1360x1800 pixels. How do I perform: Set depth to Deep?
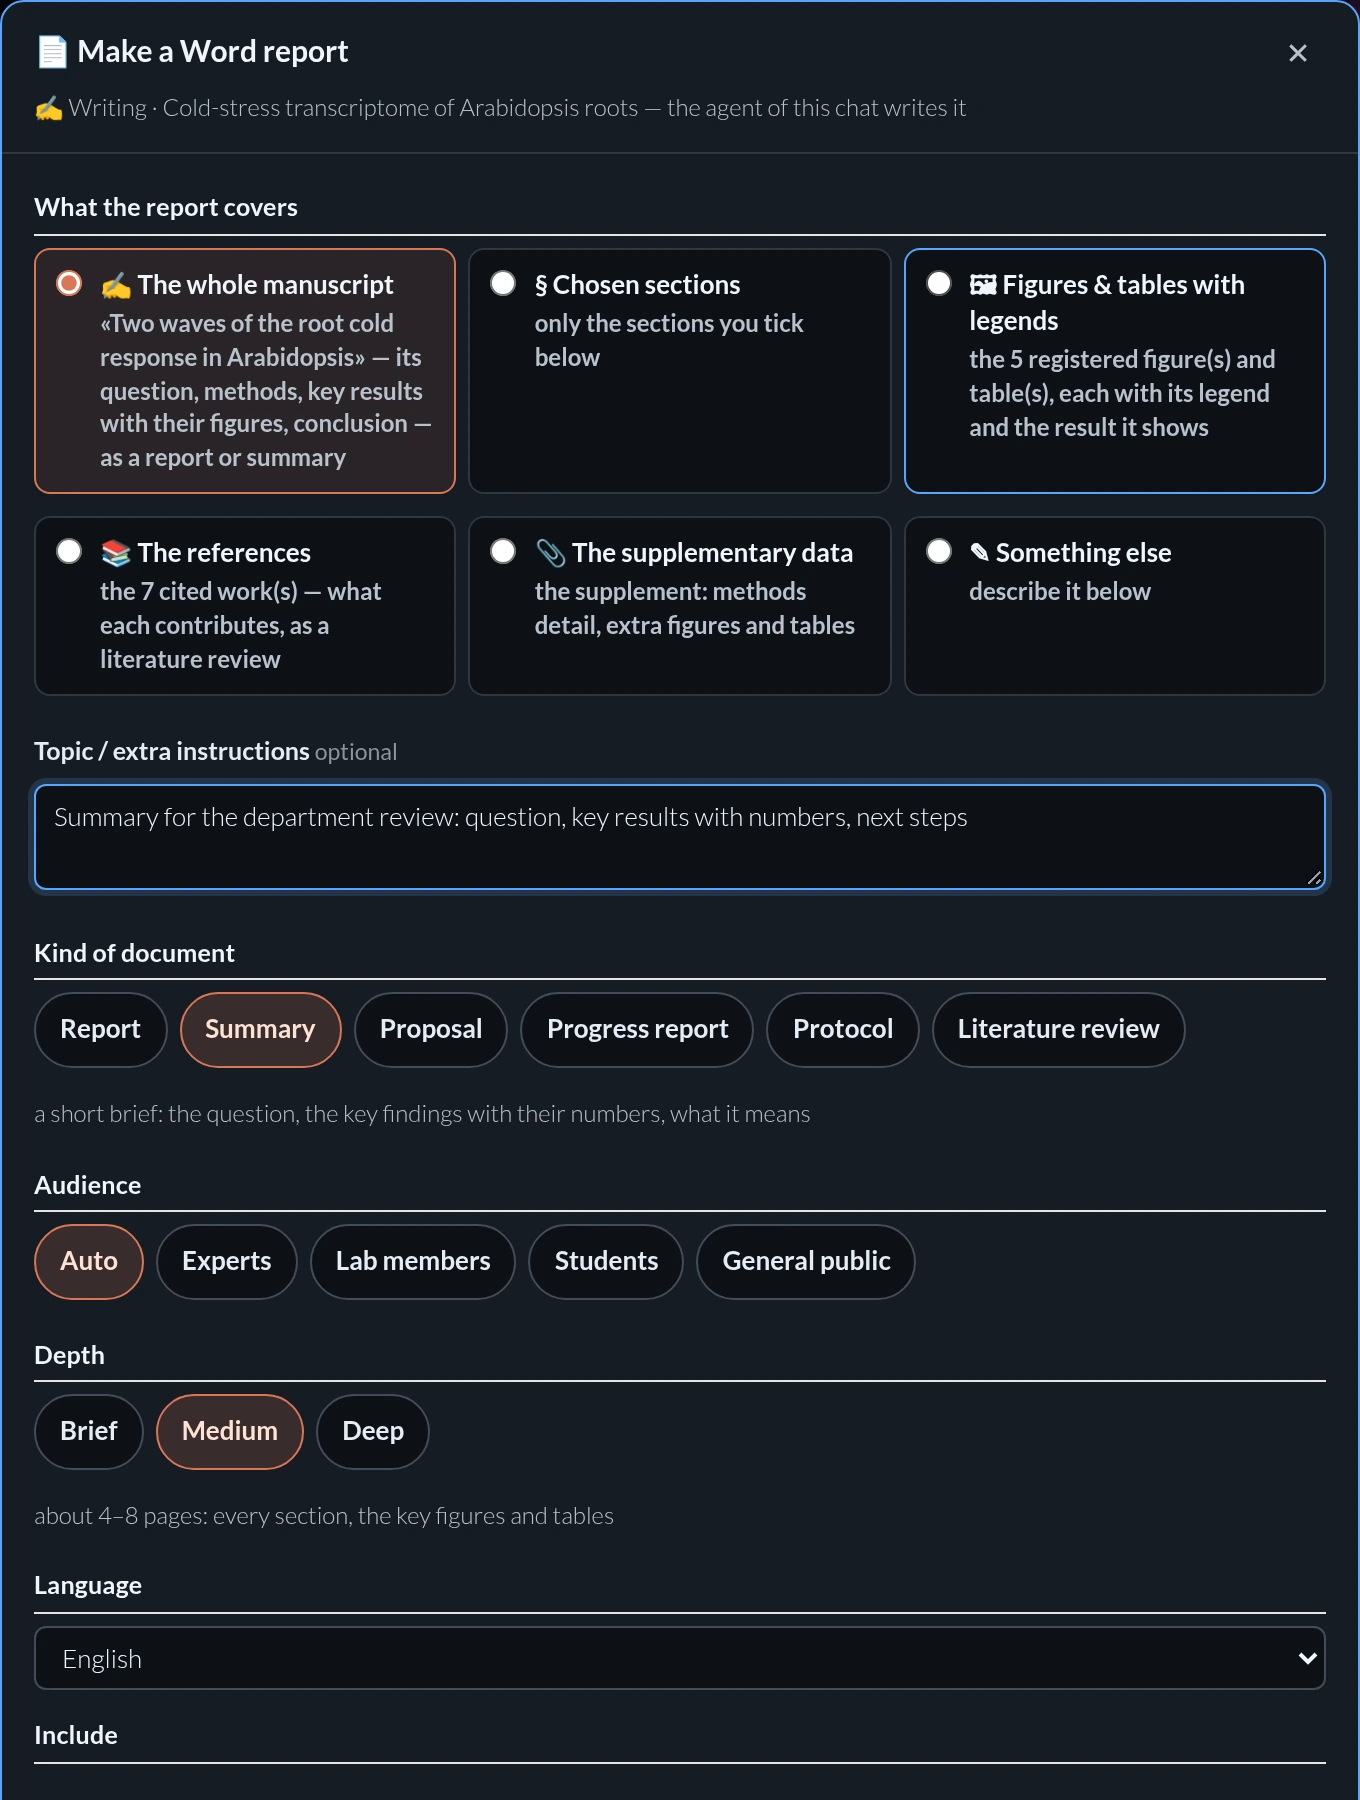[373, 1432]
